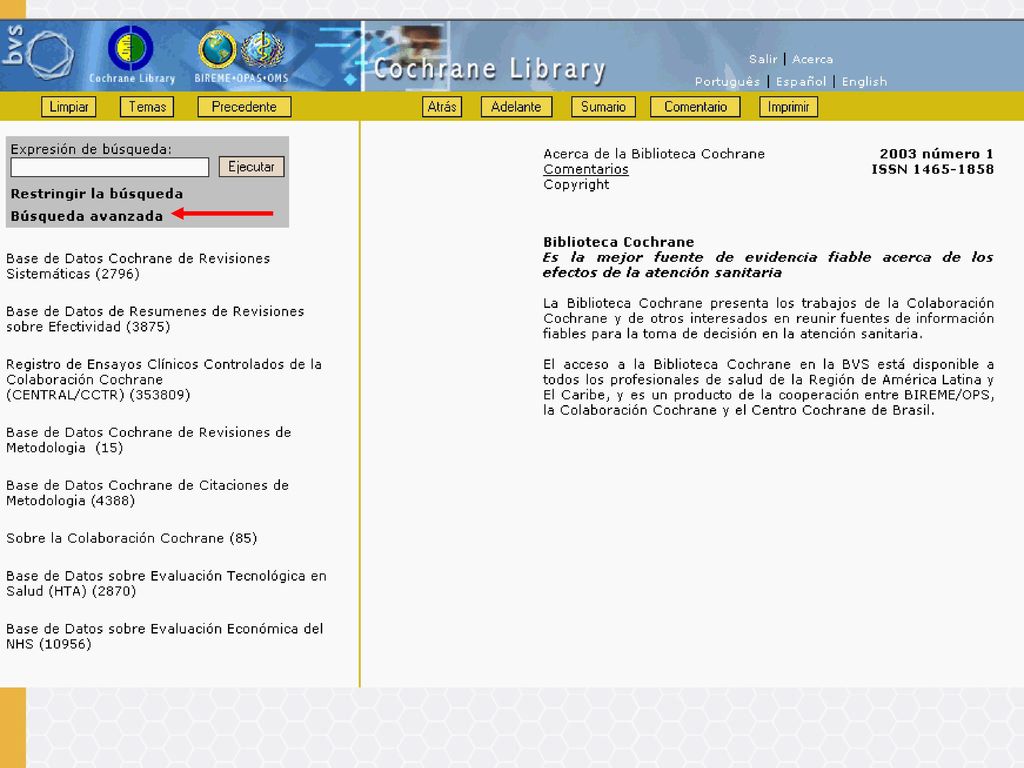The width and height of the screenshot is (1024, 768).
Task: Click the Limpiar button
Action: (x=69, y=106)
